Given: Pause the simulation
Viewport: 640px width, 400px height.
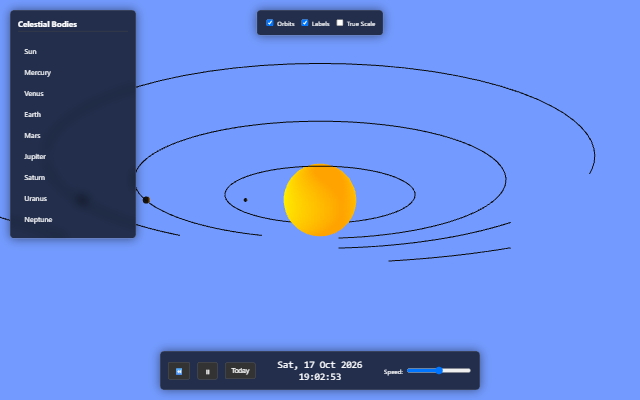Looking at the screenshot, I should (x=207, y=371).
